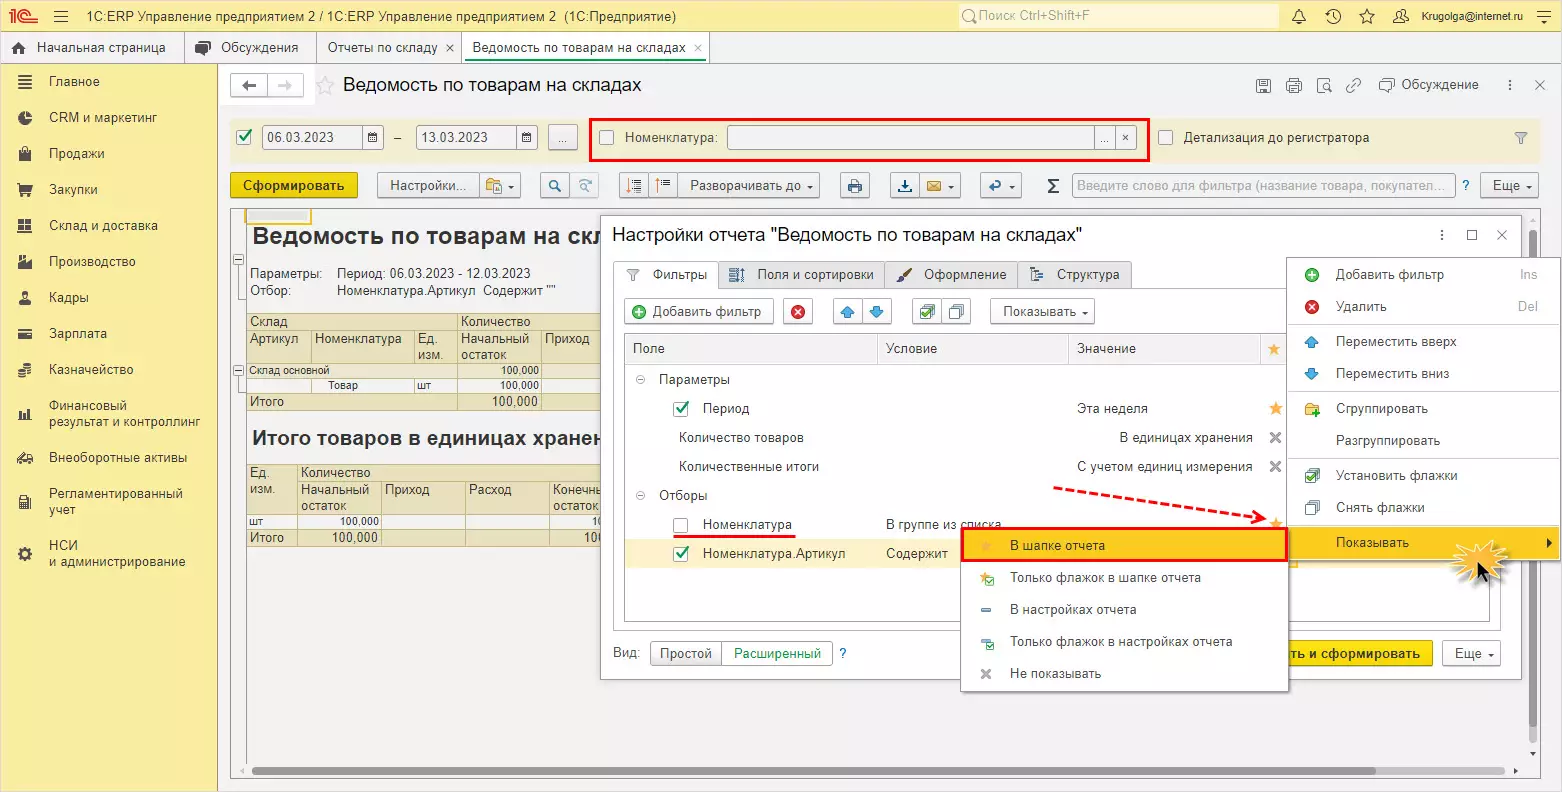Expand the Разворачивать до dropdown
This screenshot has width=1562, height=792.
pos(749,186)
